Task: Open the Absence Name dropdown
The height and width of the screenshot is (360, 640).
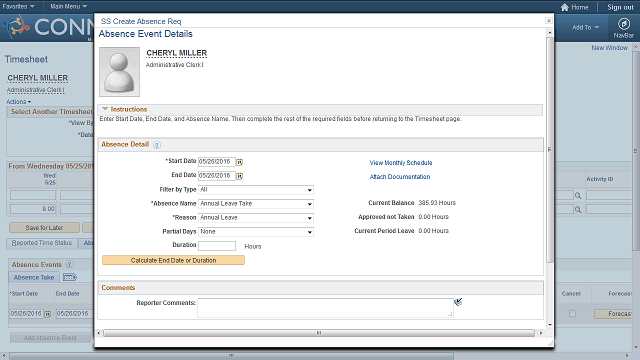Action: point(256,204)
